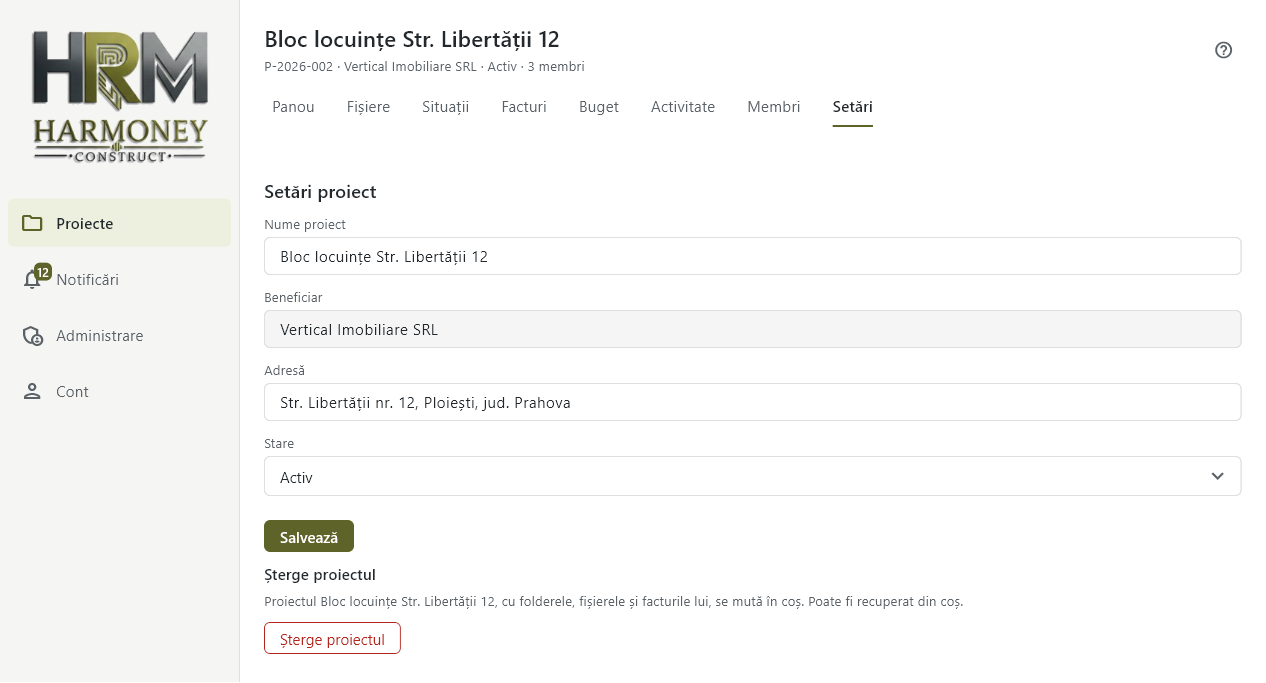Click the notifications bell icon
Image resolution: width=1266 pixels, height=683 pixels.
pyautogui.click(x=32, y=280)
